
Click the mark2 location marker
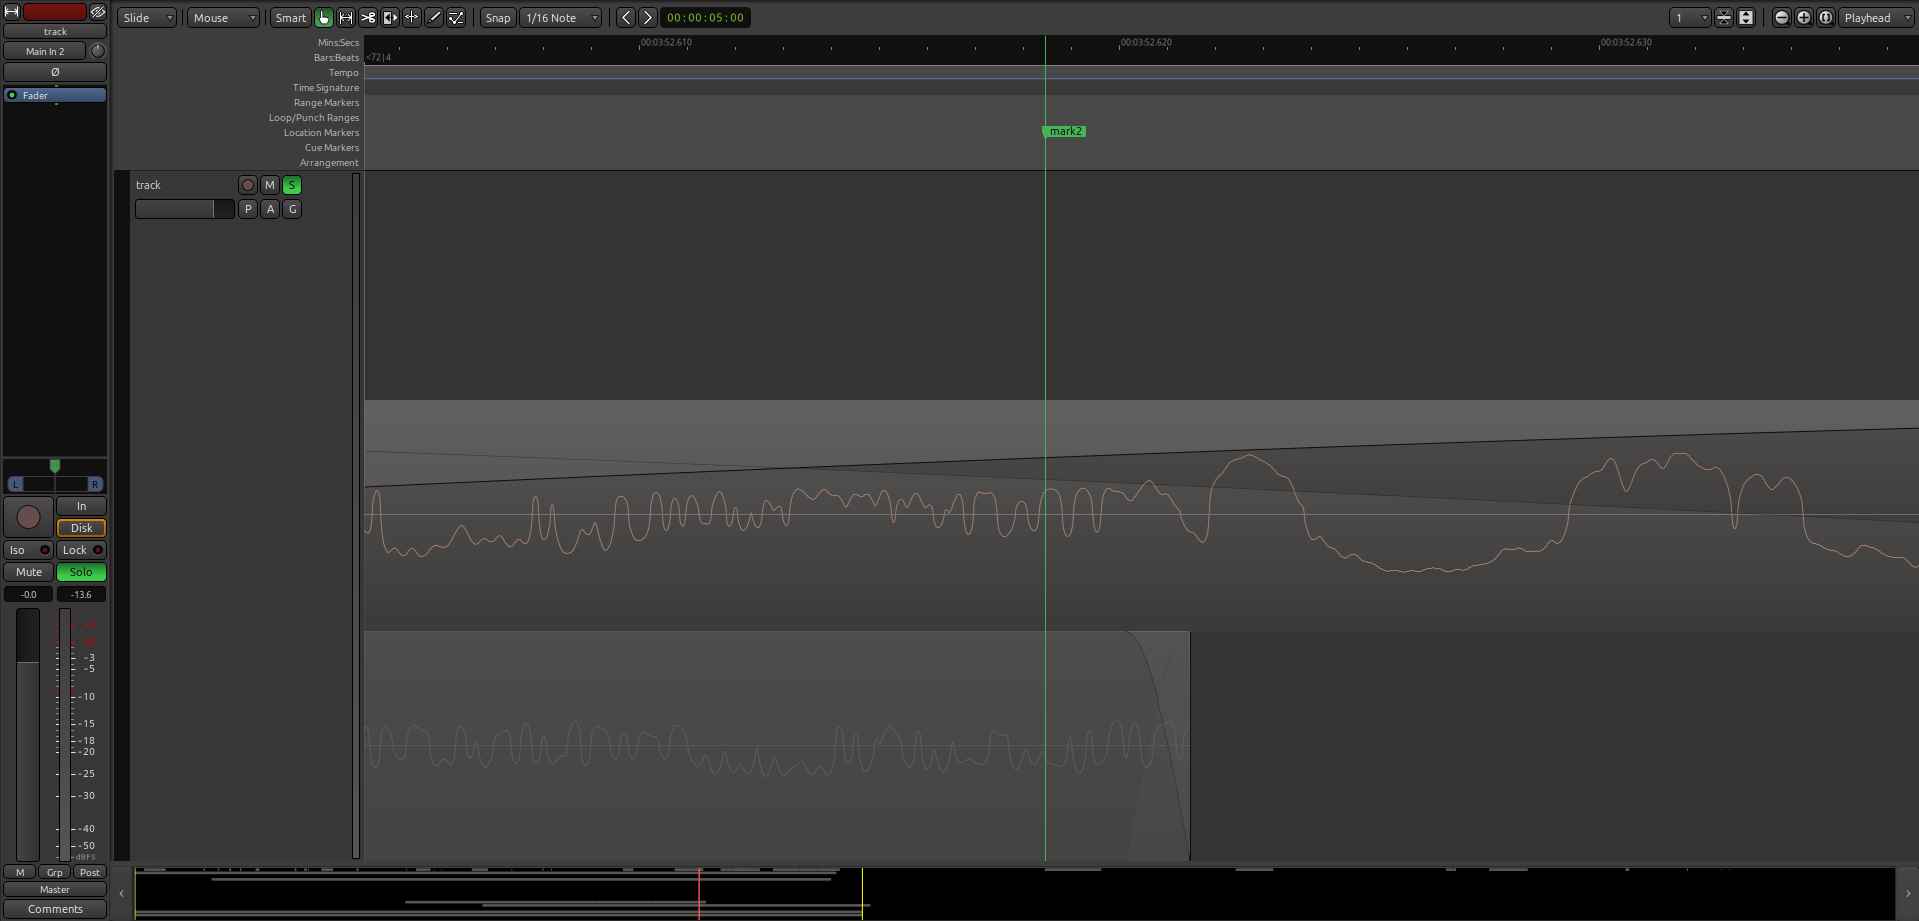pyautogui.click(x=1065, y=131)
